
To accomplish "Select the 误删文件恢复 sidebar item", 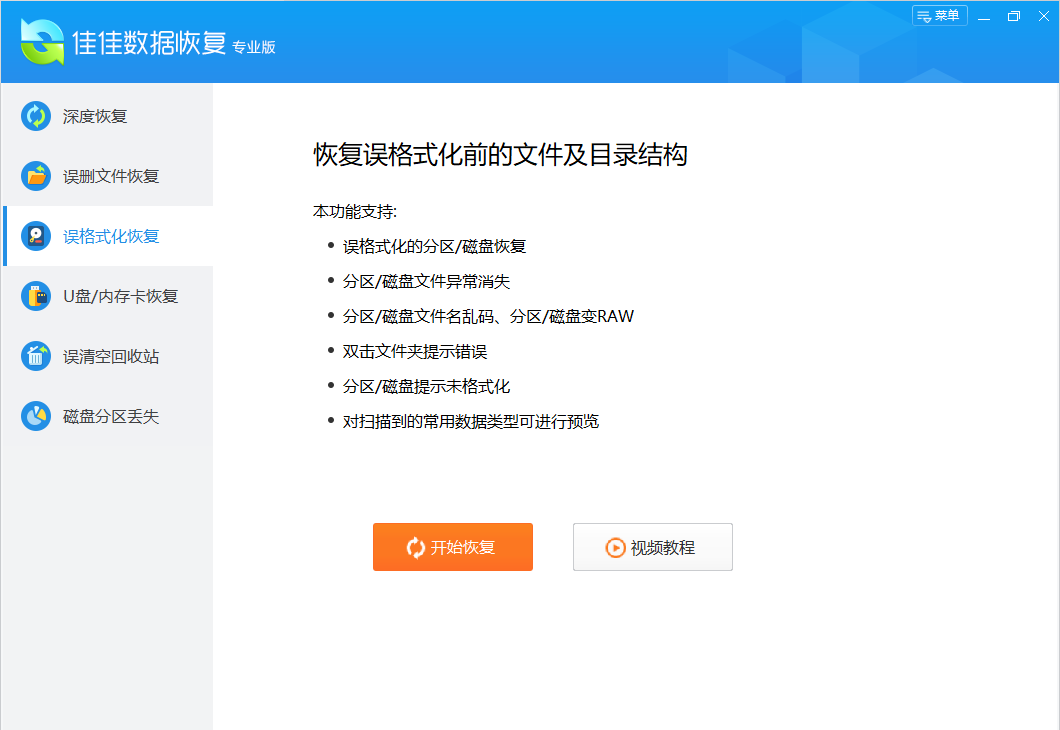I will [x=107, y=176].
